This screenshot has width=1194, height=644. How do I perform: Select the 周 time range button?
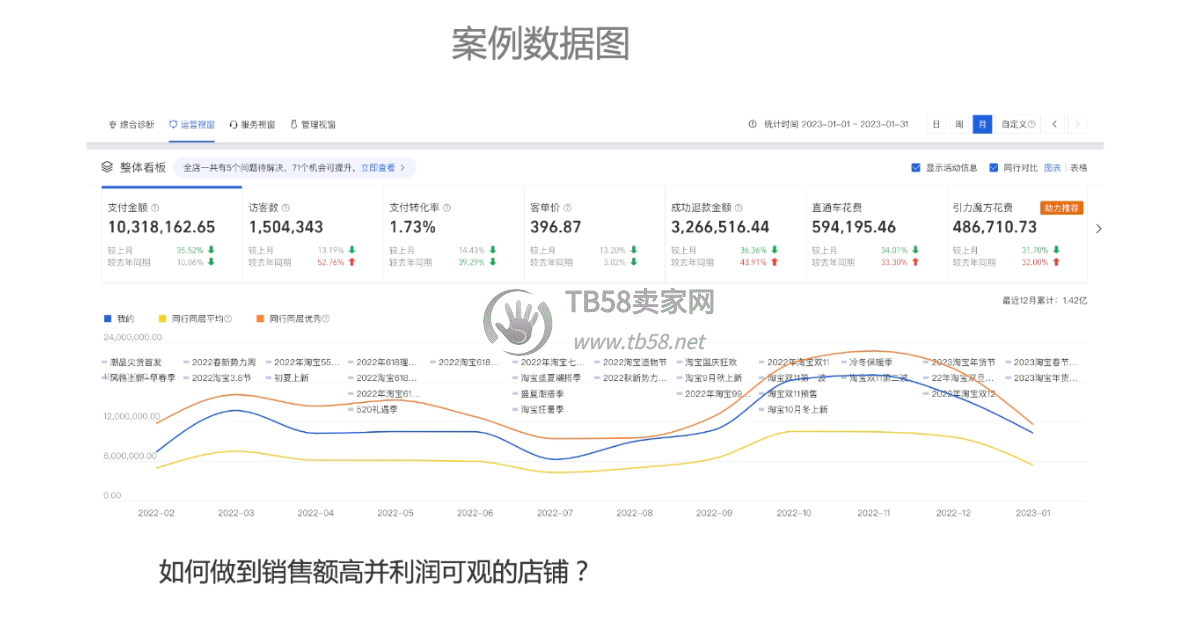(959, 124)
